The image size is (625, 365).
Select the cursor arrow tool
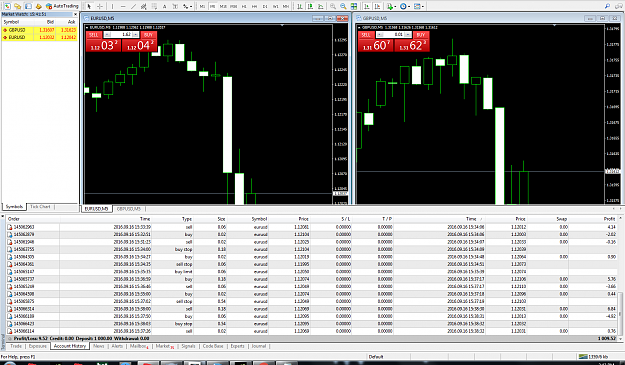(89, 6)
